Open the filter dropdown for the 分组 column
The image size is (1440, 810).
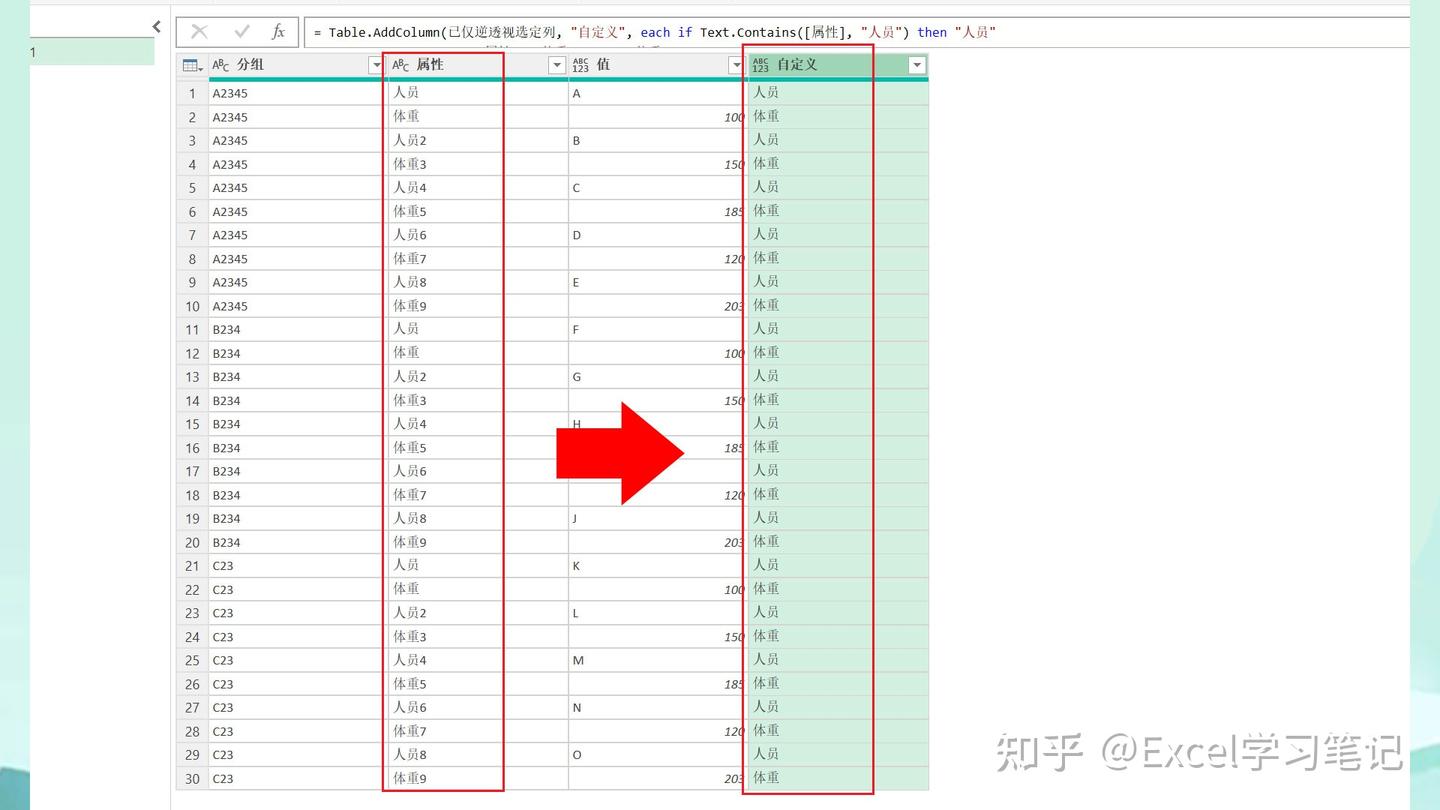376,65
